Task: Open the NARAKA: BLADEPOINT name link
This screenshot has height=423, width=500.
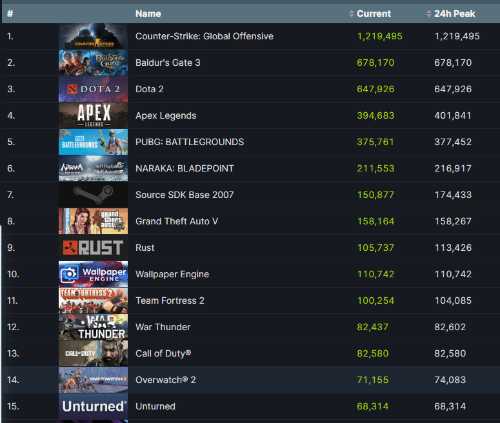Action: coord(185,168)
